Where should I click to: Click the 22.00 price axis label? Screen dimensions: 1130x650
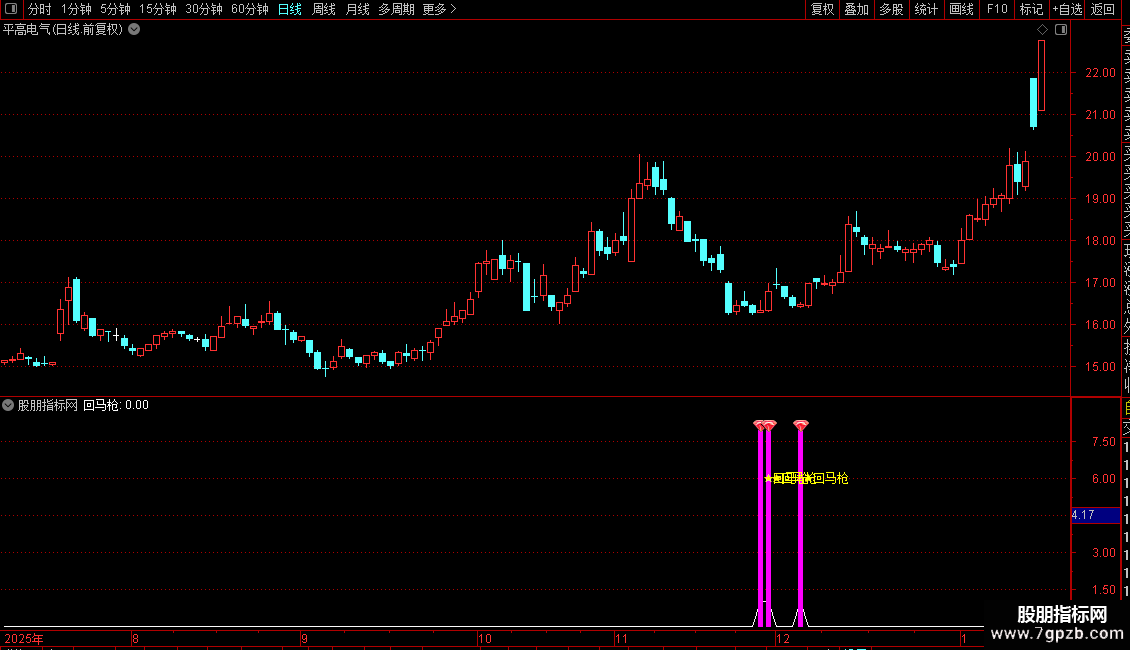pyautogui.click(x=1100, y=73)
